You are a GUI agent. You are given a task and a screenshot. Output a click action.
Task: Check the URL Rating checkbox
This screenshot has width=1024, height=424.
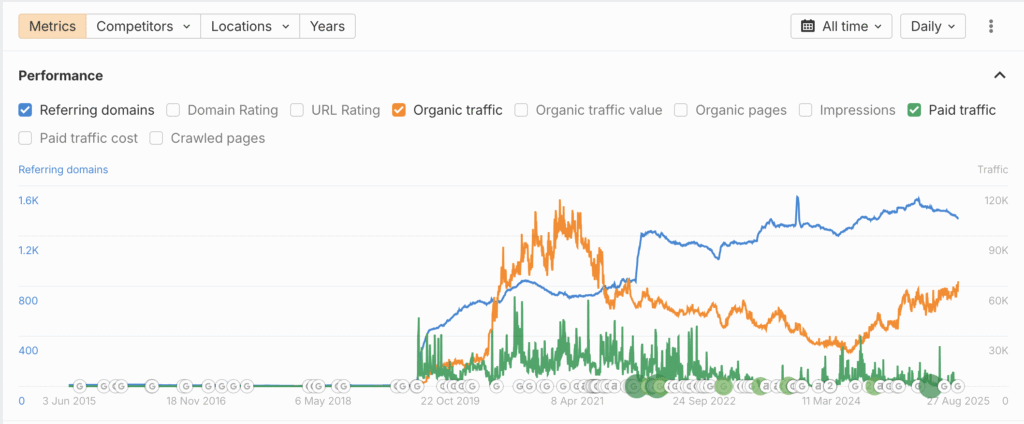point(297,110)
